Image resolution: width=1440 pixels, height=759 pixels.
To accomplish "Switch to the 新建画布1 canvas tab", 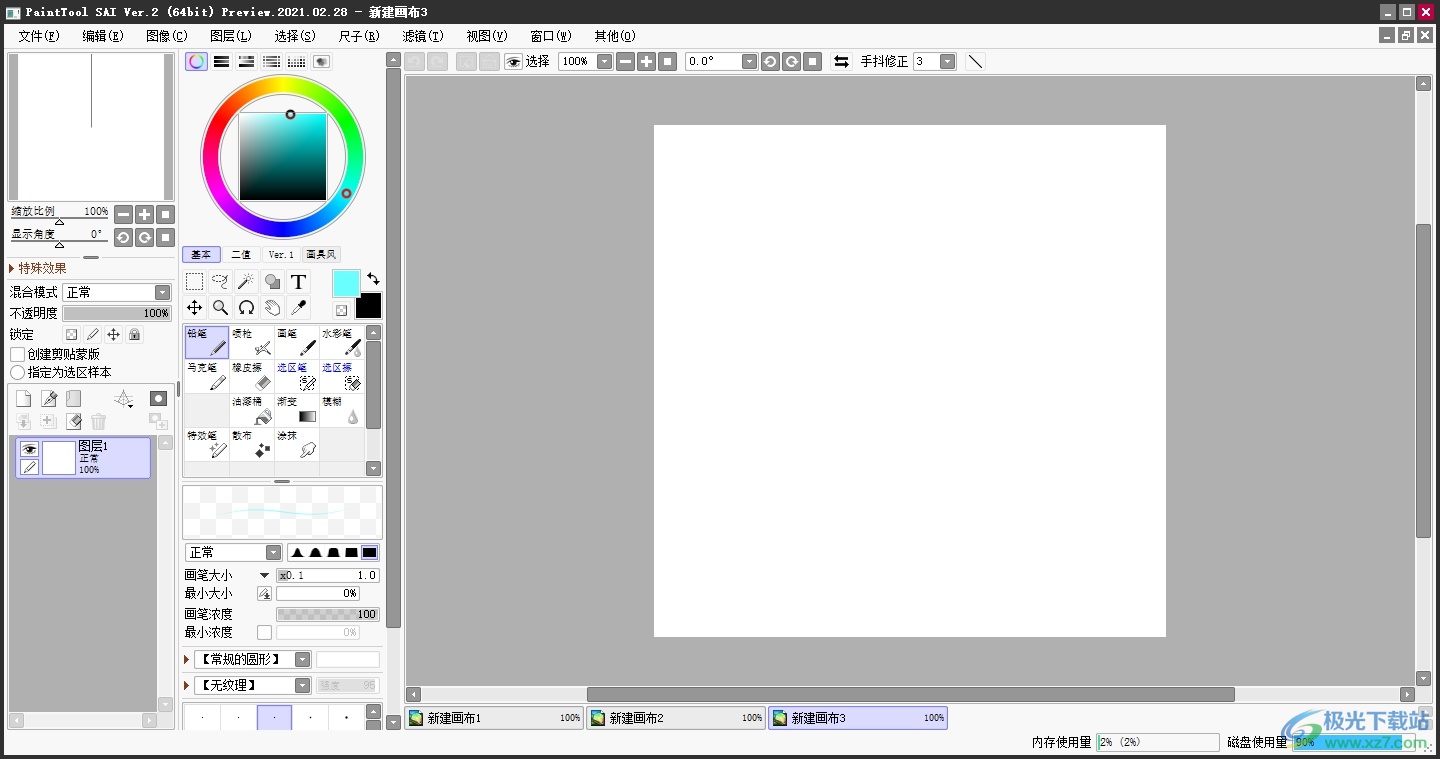I will click(495, 718).
